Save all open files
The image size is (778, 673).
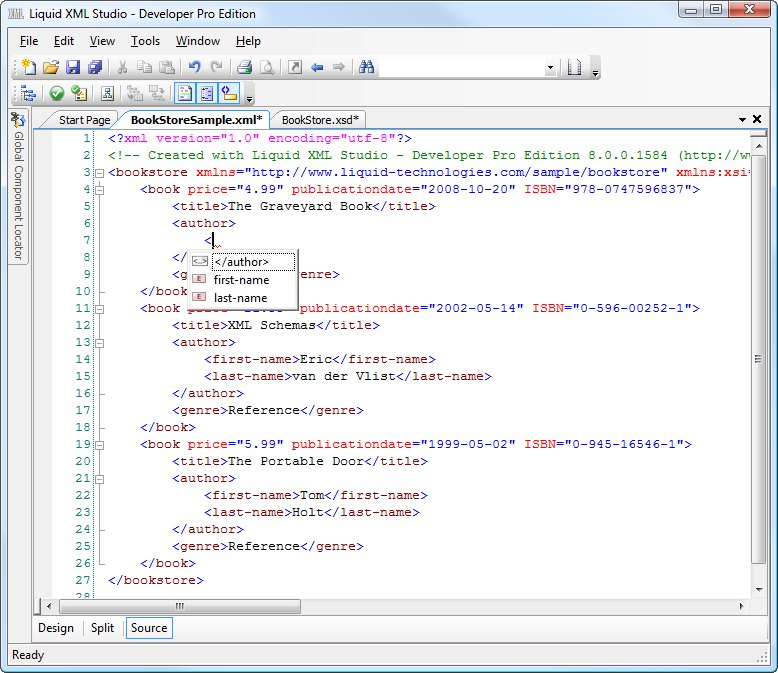point(95,67)
